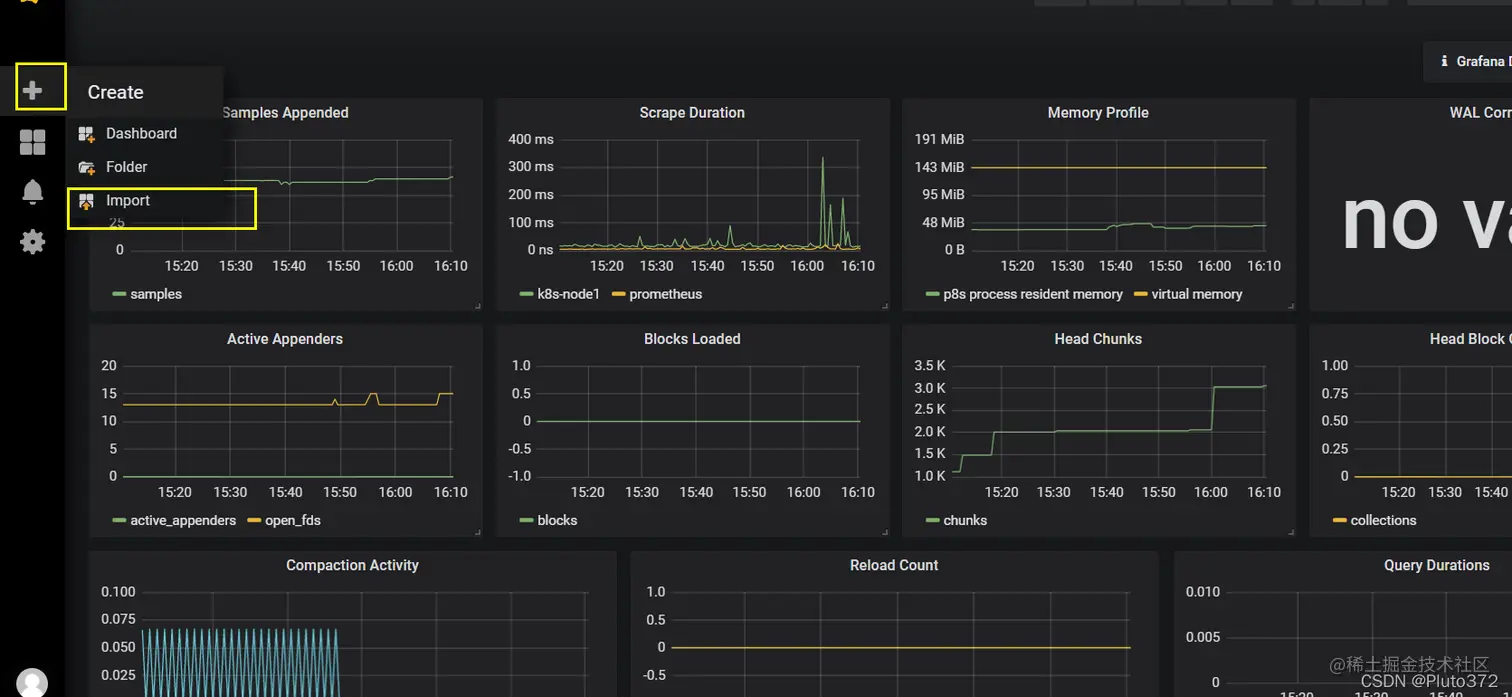Choose Import from the Create menu
Image resolution: width=1512 pixels, height=697 pixels.
point(128,201)
